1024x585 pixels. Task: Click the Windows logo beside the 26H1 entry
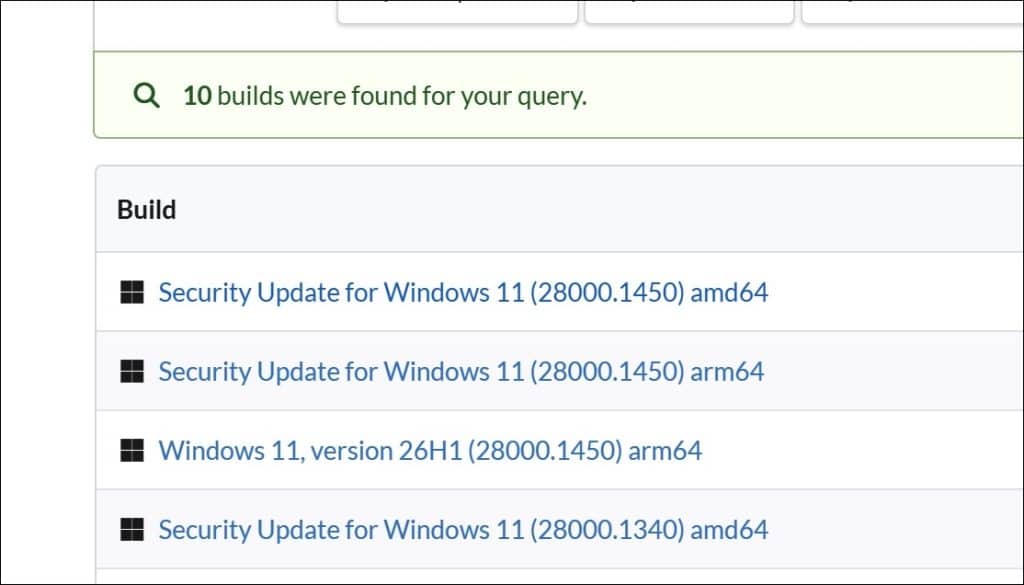(x=133, y=450)
